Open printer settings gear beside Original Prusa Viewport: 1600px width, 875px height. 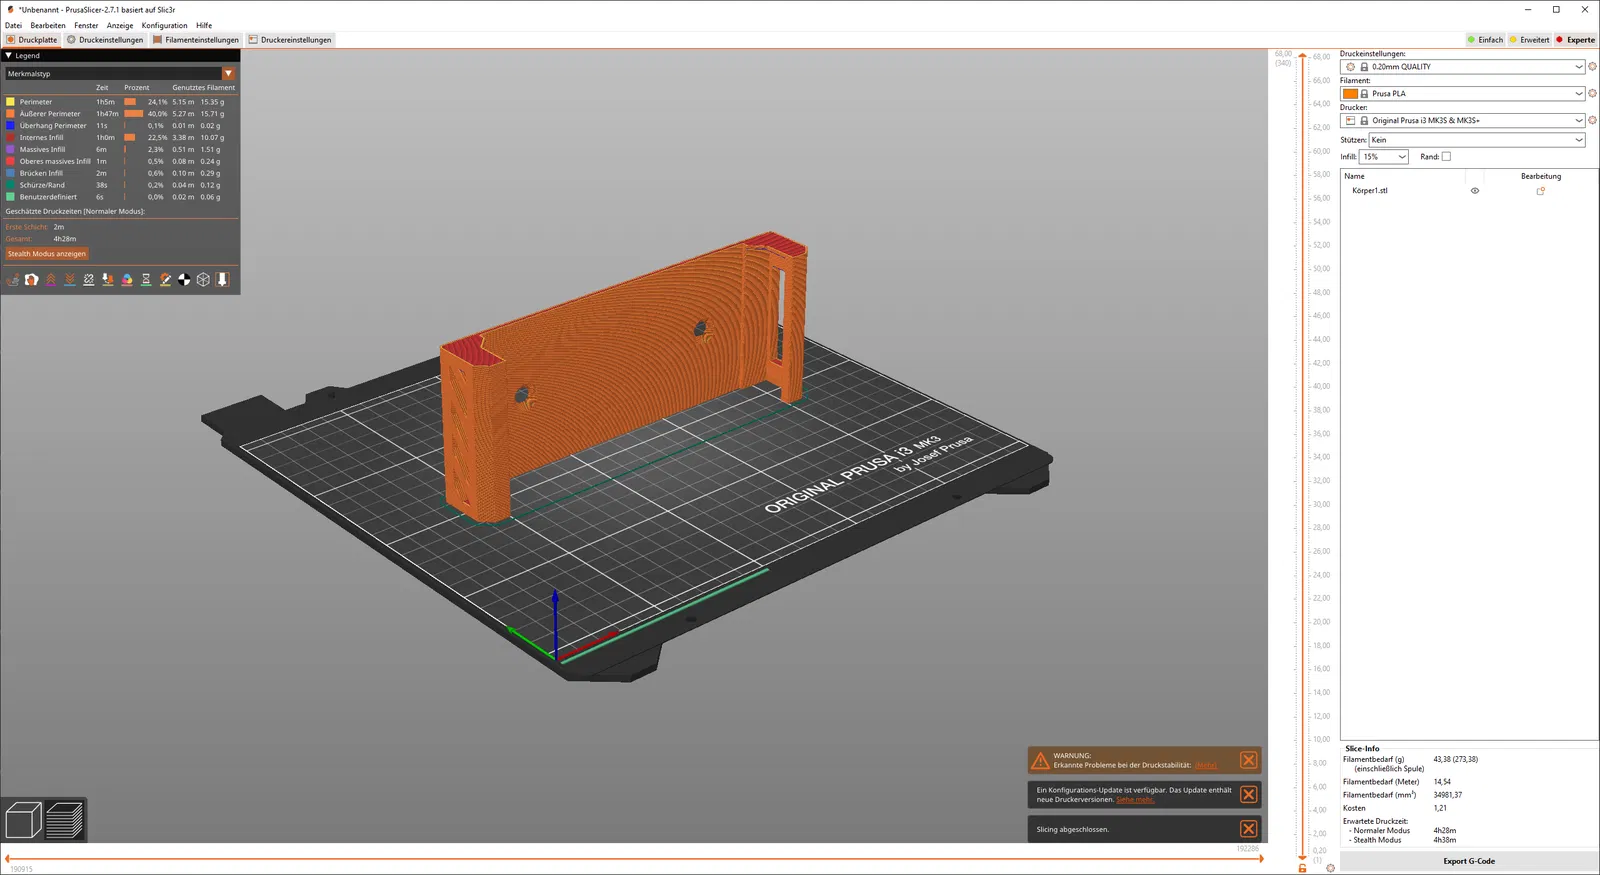1592,121
